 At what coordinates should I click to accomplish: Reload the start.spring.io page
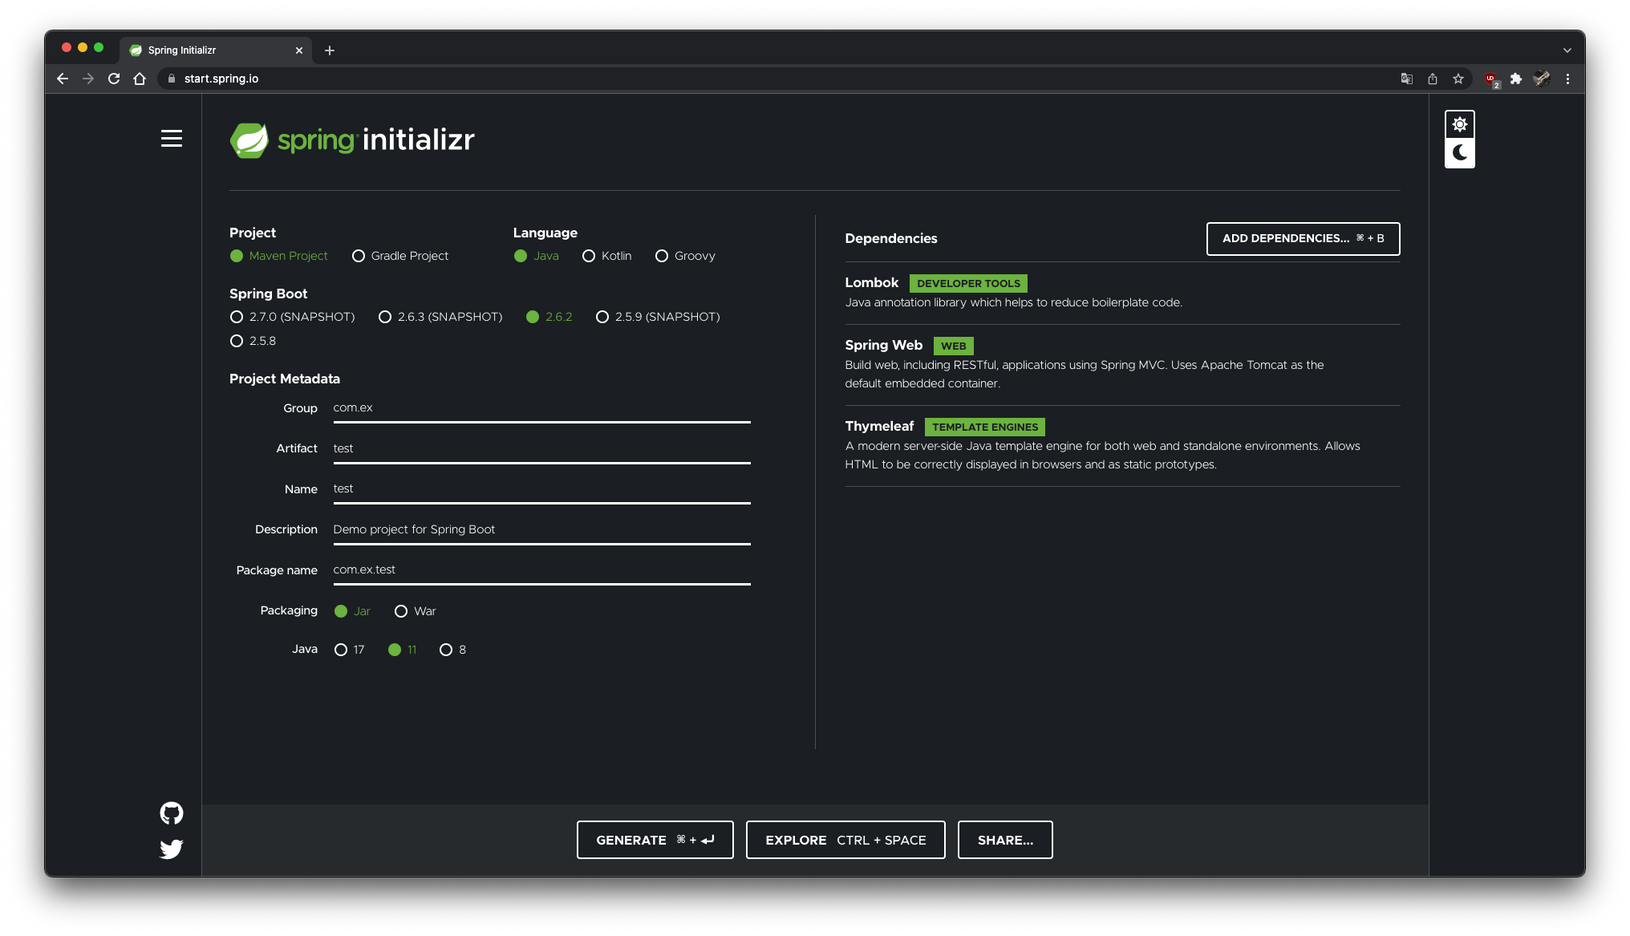[x=114, y=79]
